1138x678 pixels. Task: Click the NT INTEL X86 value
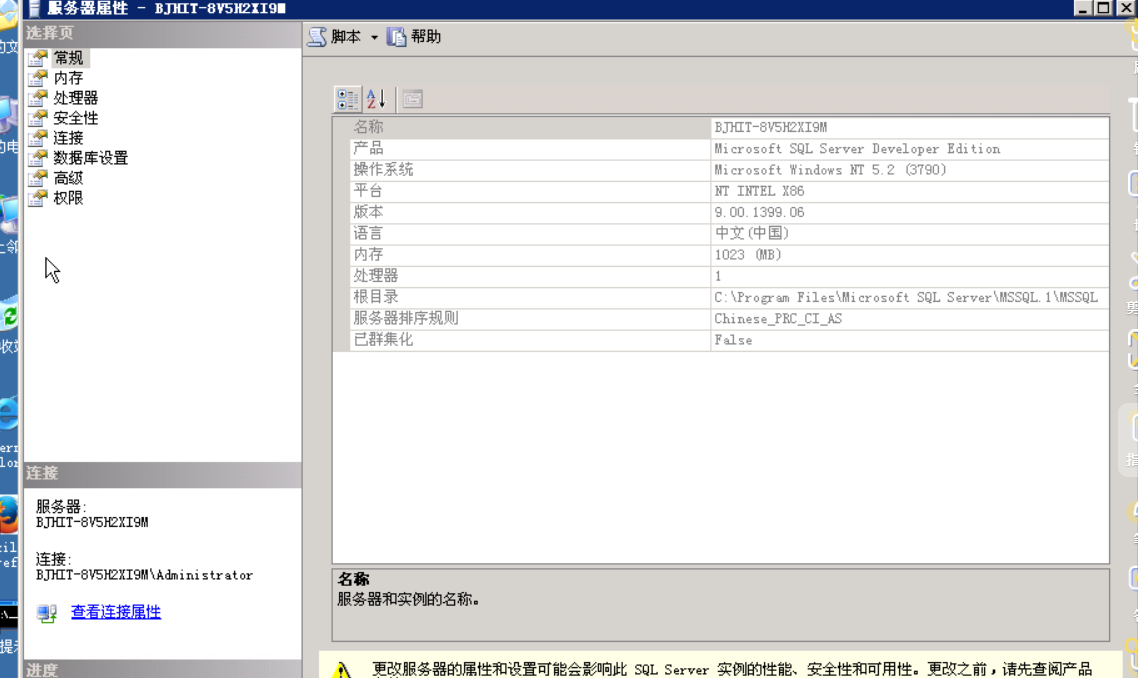(x=759, y=191)
